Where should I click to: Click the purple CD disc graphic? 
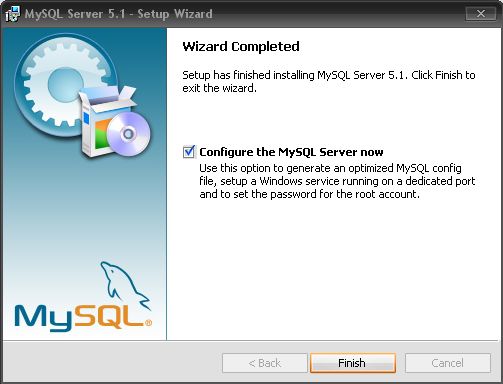click(x=128, y=134)
